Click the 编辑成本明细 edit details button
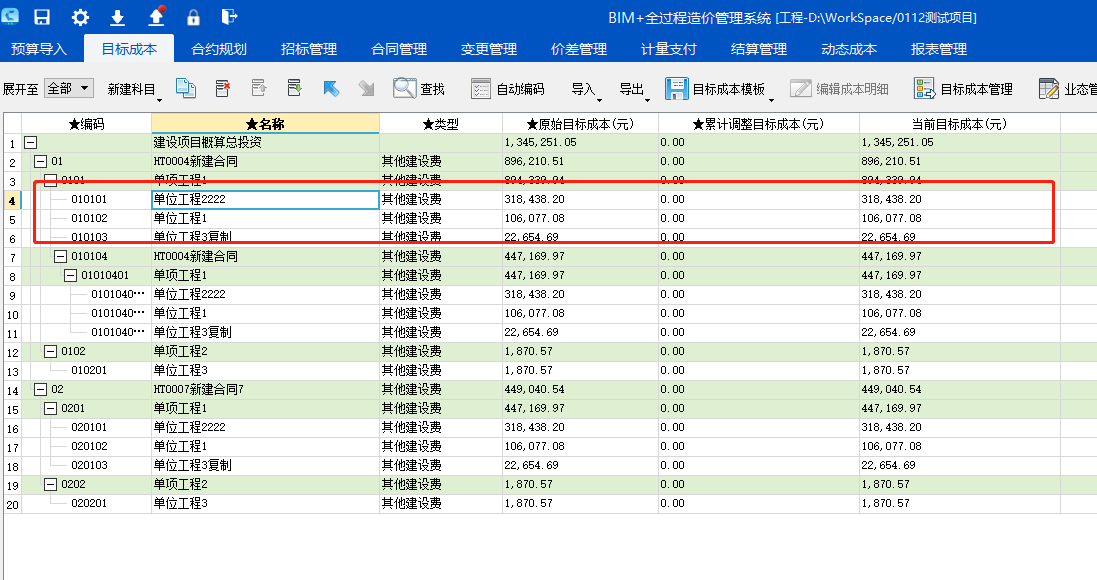1097x580 pixels. point(840,89)
